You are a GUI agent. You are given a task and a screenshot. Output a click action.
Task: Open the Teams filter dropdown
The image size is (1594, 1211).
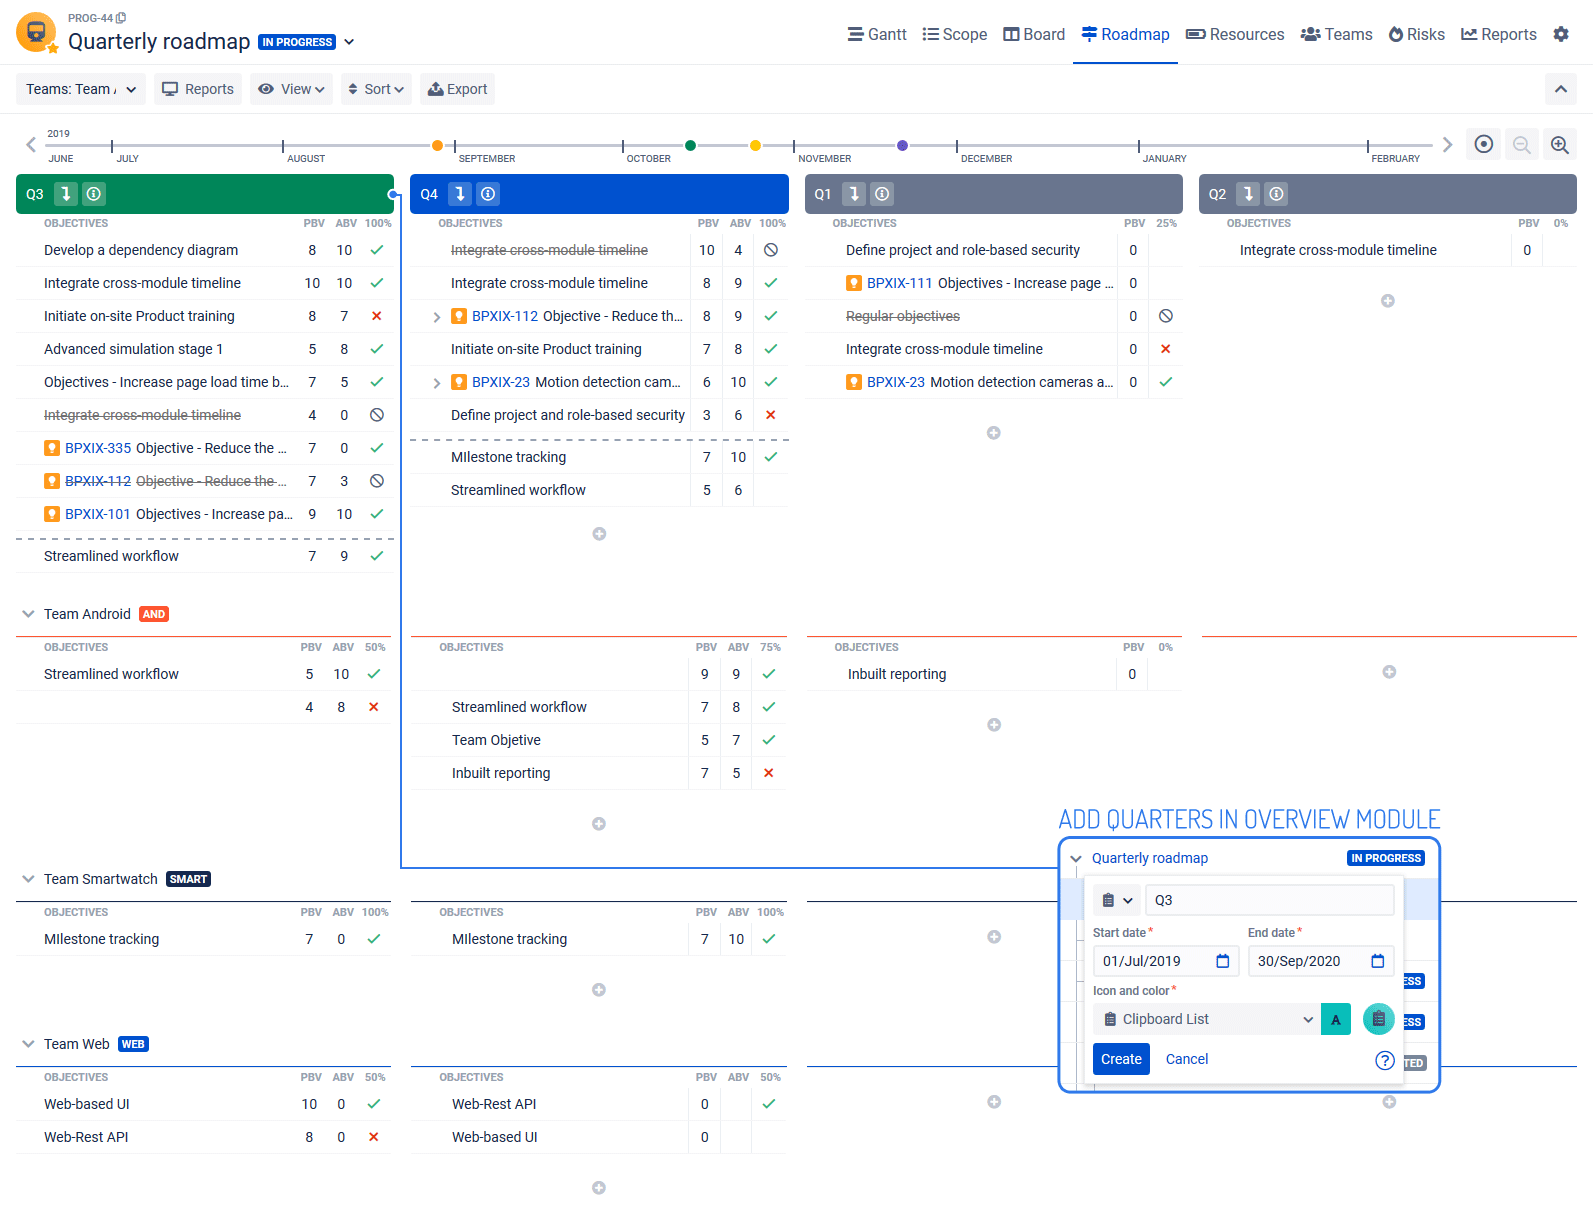[x=81, y=89]
